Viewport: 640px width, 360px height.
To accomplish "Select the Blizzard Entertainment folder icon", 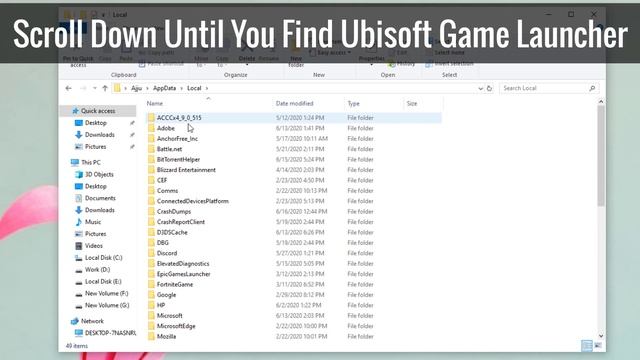I will tap(151, 170).
